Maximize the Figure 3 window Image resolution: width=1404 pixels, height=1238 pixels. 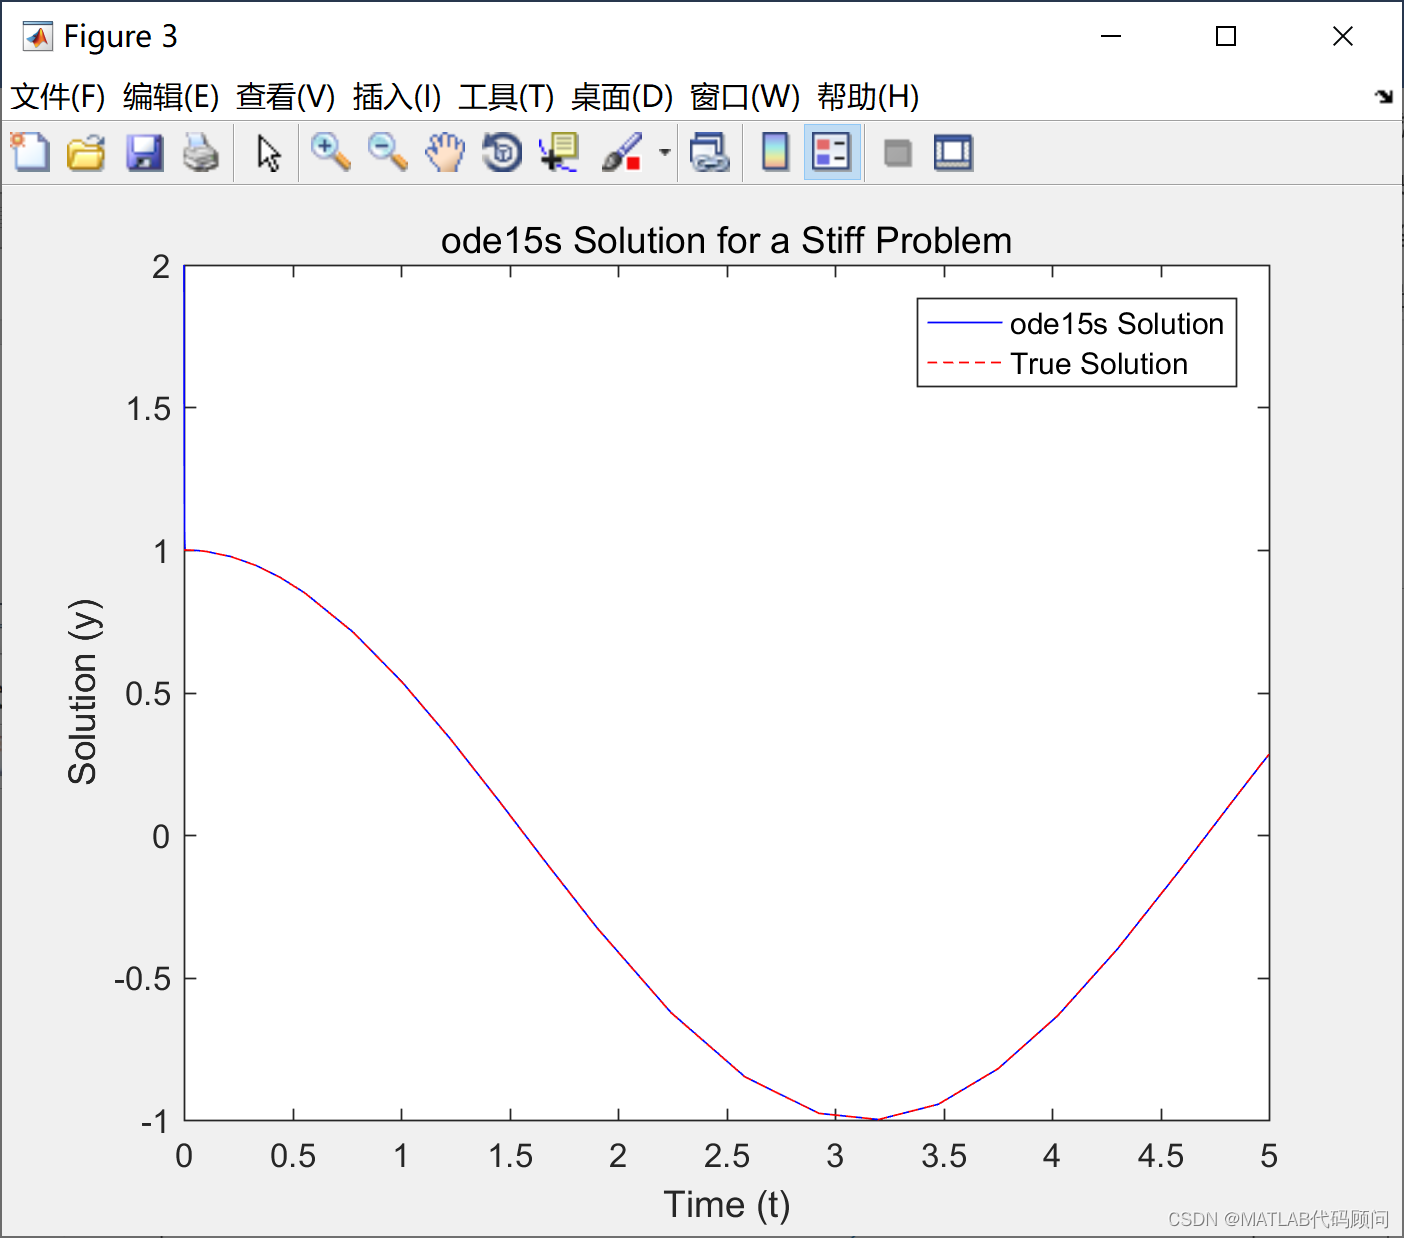pos(1226,37)
